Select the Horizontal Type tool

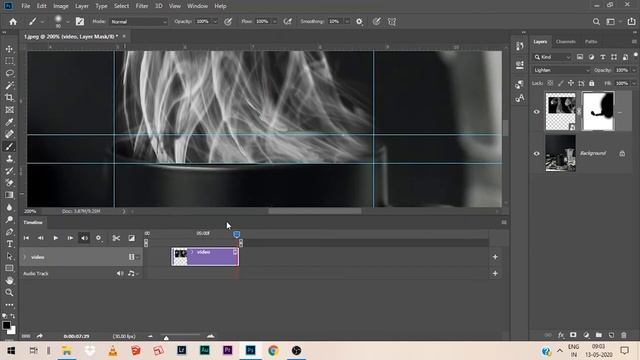click(9, 244)
